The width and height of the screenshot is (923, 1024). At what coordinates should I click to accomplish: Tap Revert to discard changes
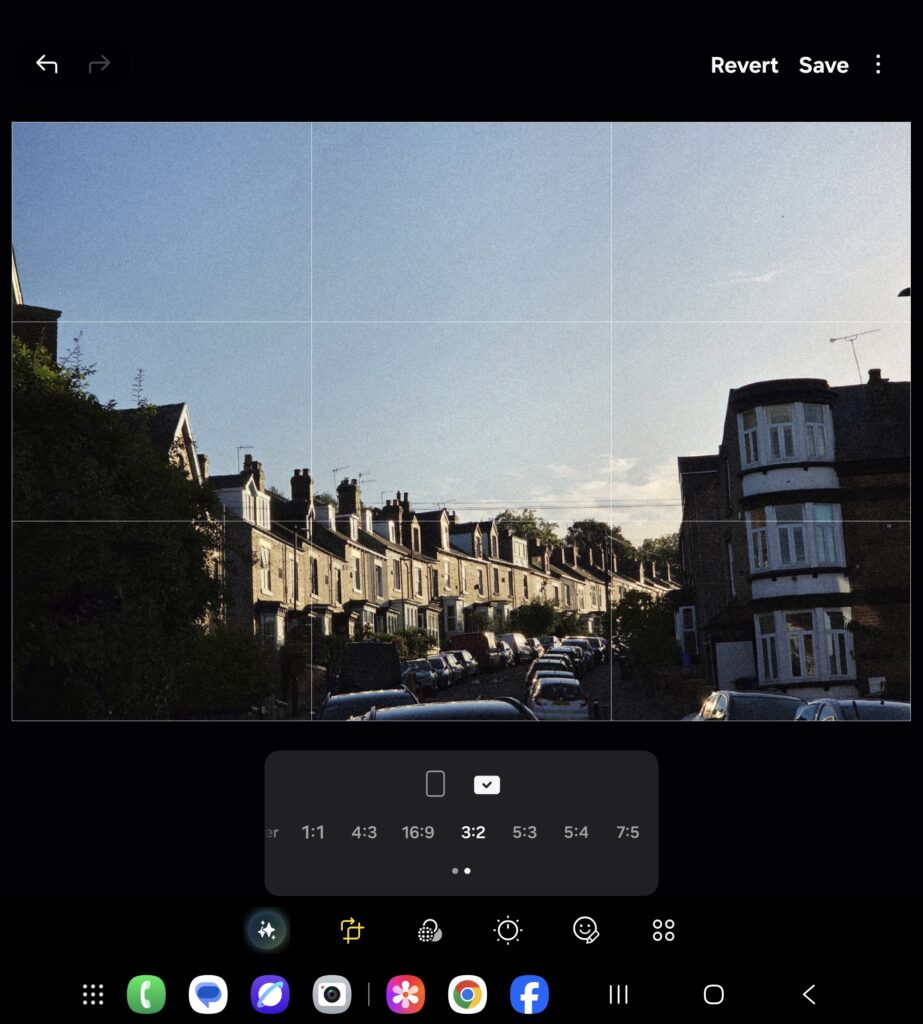[x=744, y=64]
